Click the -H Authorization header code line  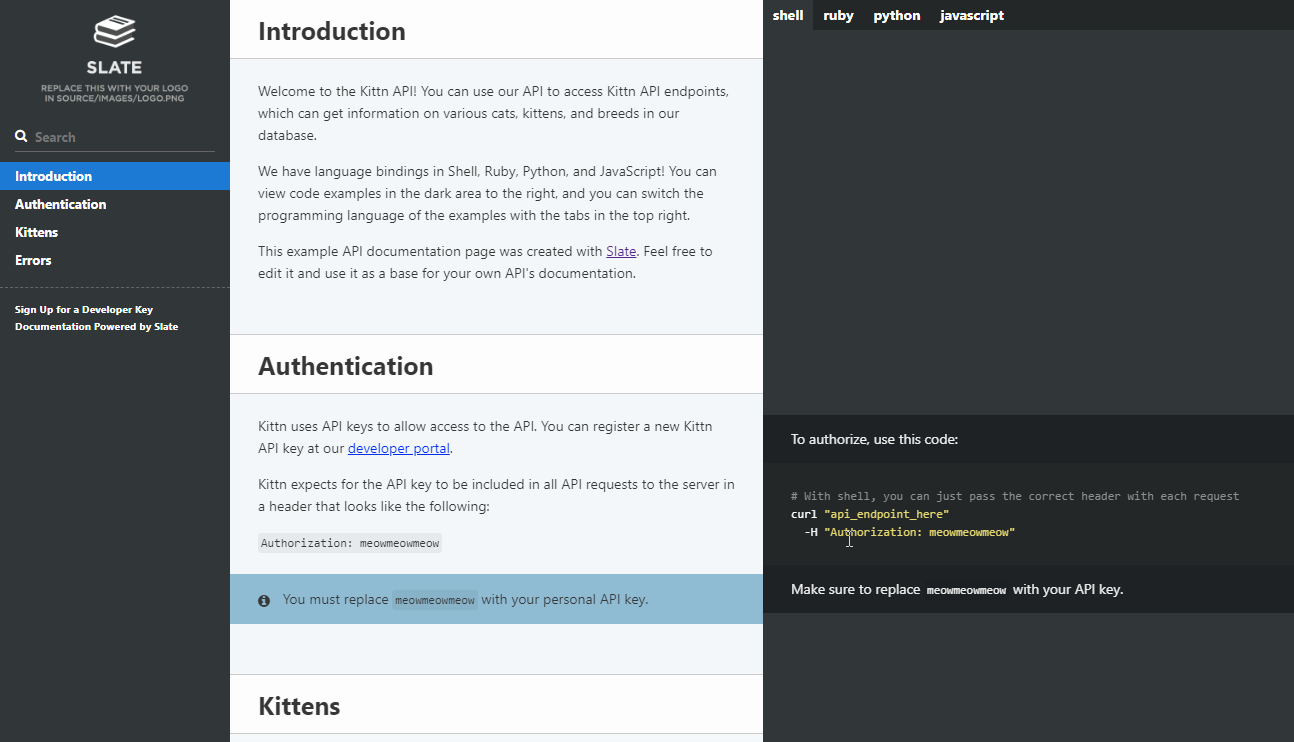[910, 532]
